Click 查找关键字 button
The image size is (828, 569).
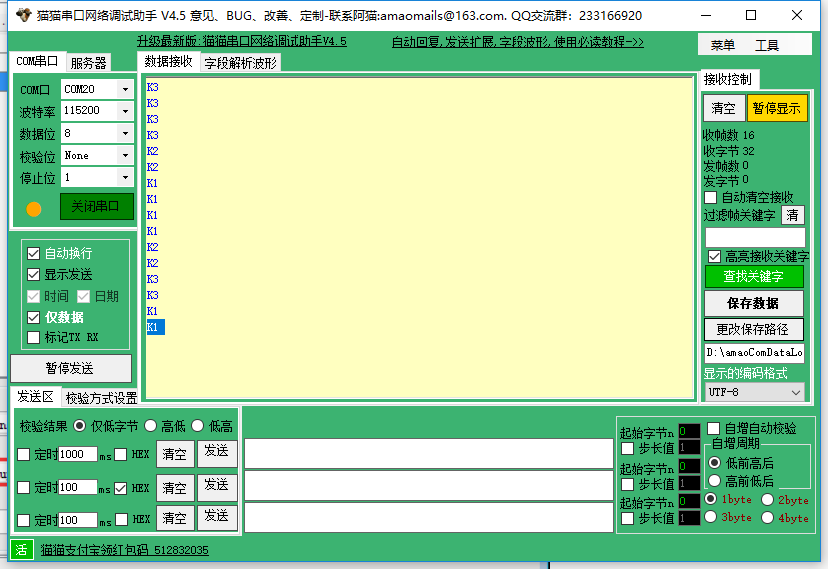pos(754,276)
